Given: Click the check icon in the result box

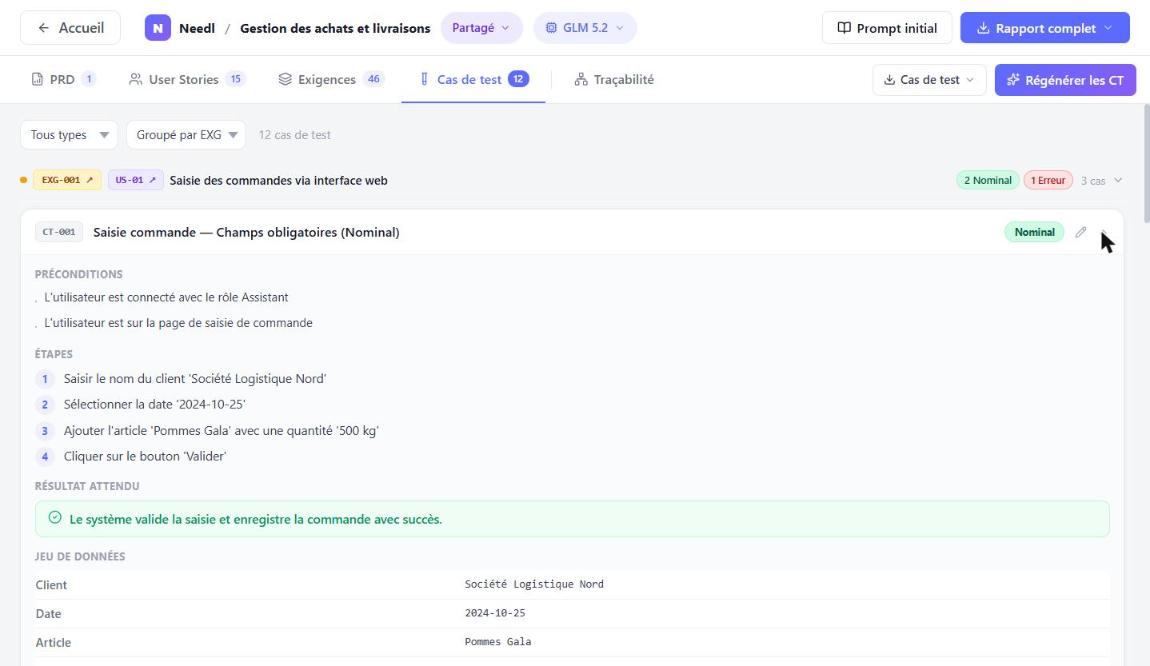Looking at the screenshot, I should pos(55,518).
